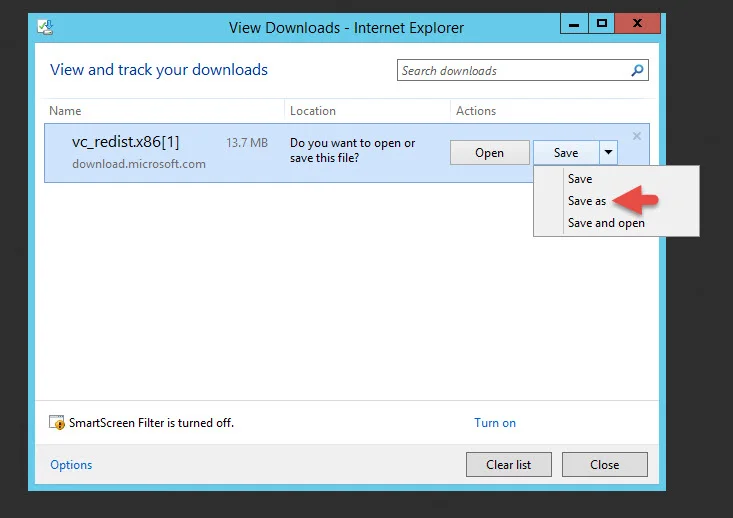Maximize the View Downloads window
The height and width of the screenshot is (518, 733).
click(x=602, y=23)
